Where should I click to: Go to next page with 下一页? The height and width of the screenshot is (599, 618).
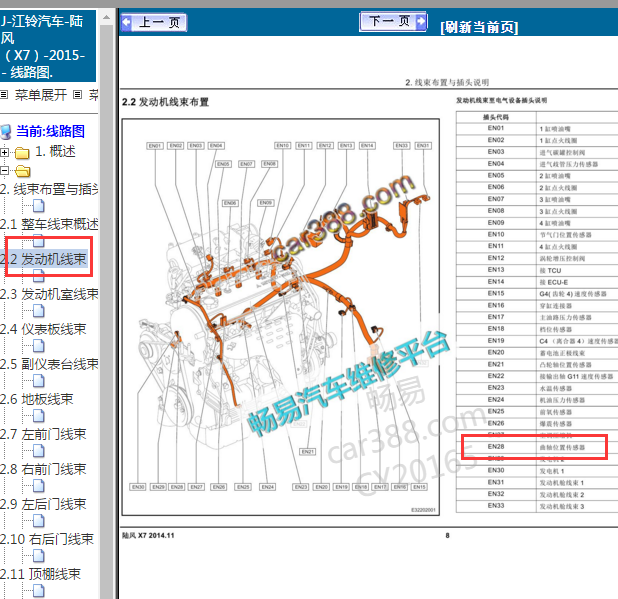tap(389, 22)
